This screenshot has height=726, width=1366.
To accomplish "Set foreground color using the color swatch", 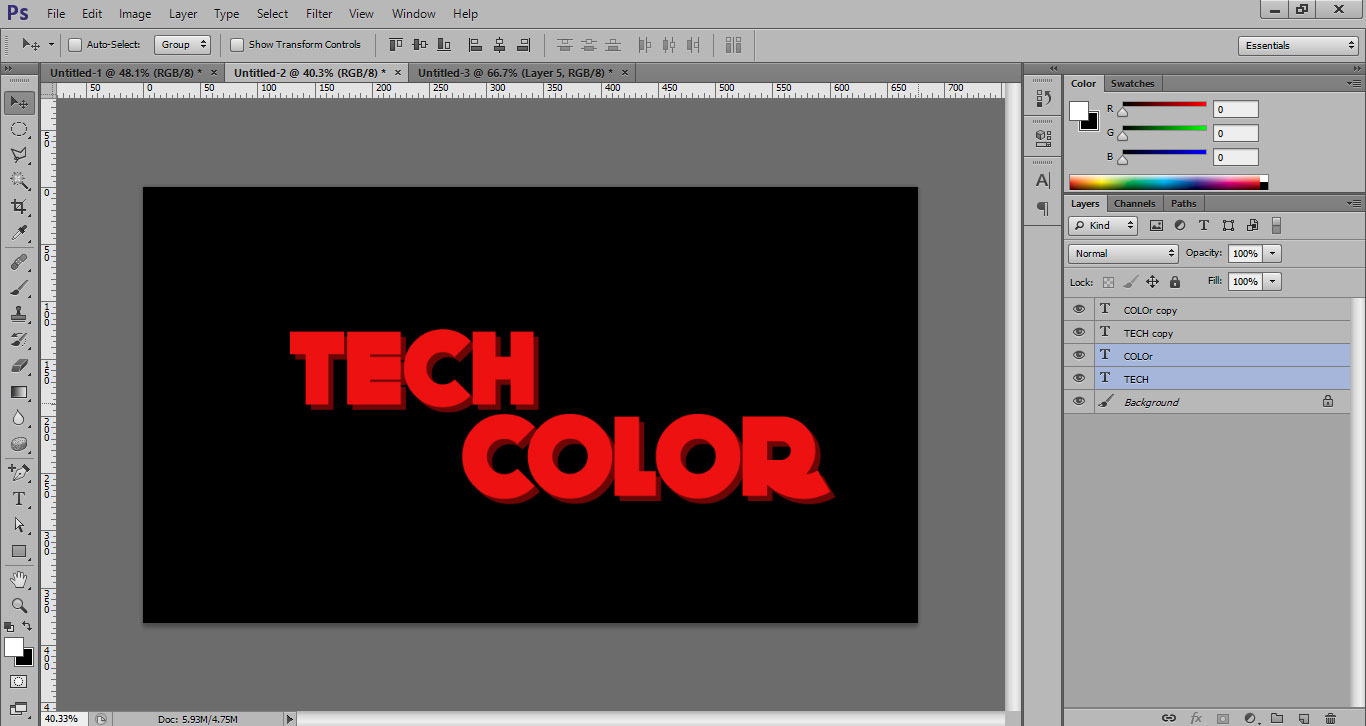I will [1077, 110].
